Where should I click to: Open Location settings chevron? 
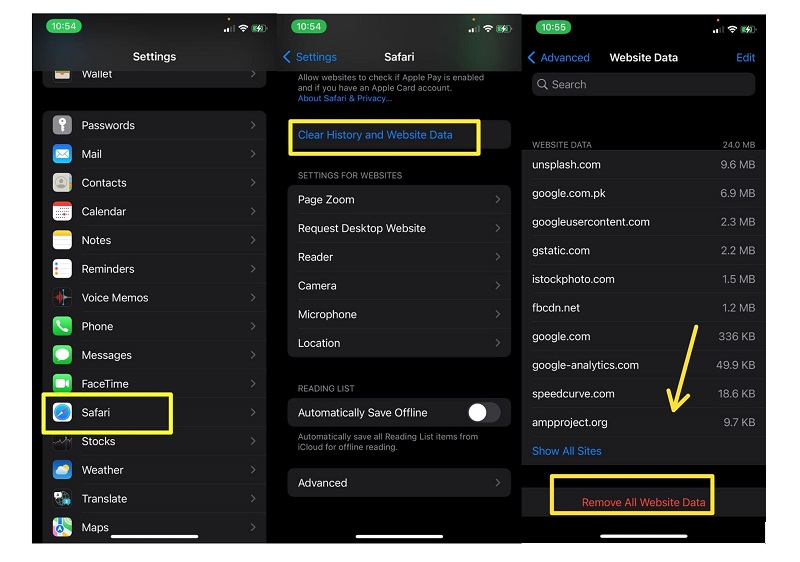pos(497,343)
